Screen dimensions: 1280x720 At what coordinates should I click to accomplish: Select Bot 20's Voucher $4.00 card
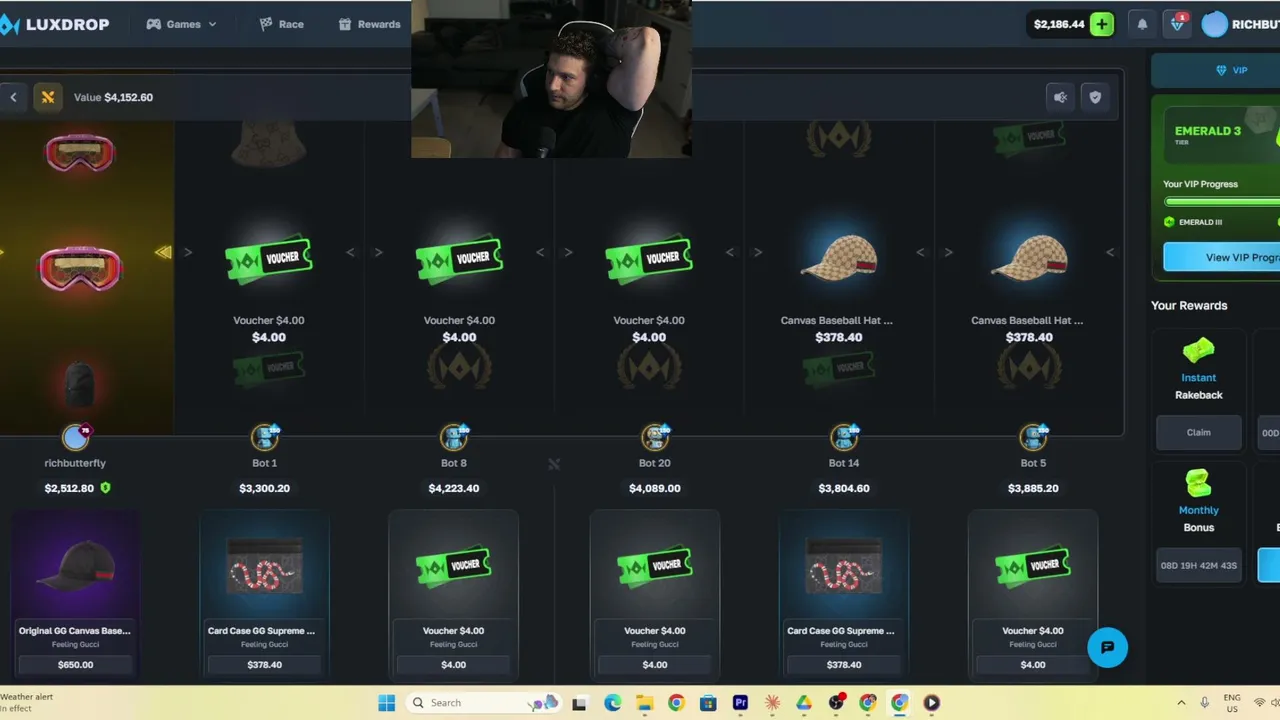pos(655,595)
